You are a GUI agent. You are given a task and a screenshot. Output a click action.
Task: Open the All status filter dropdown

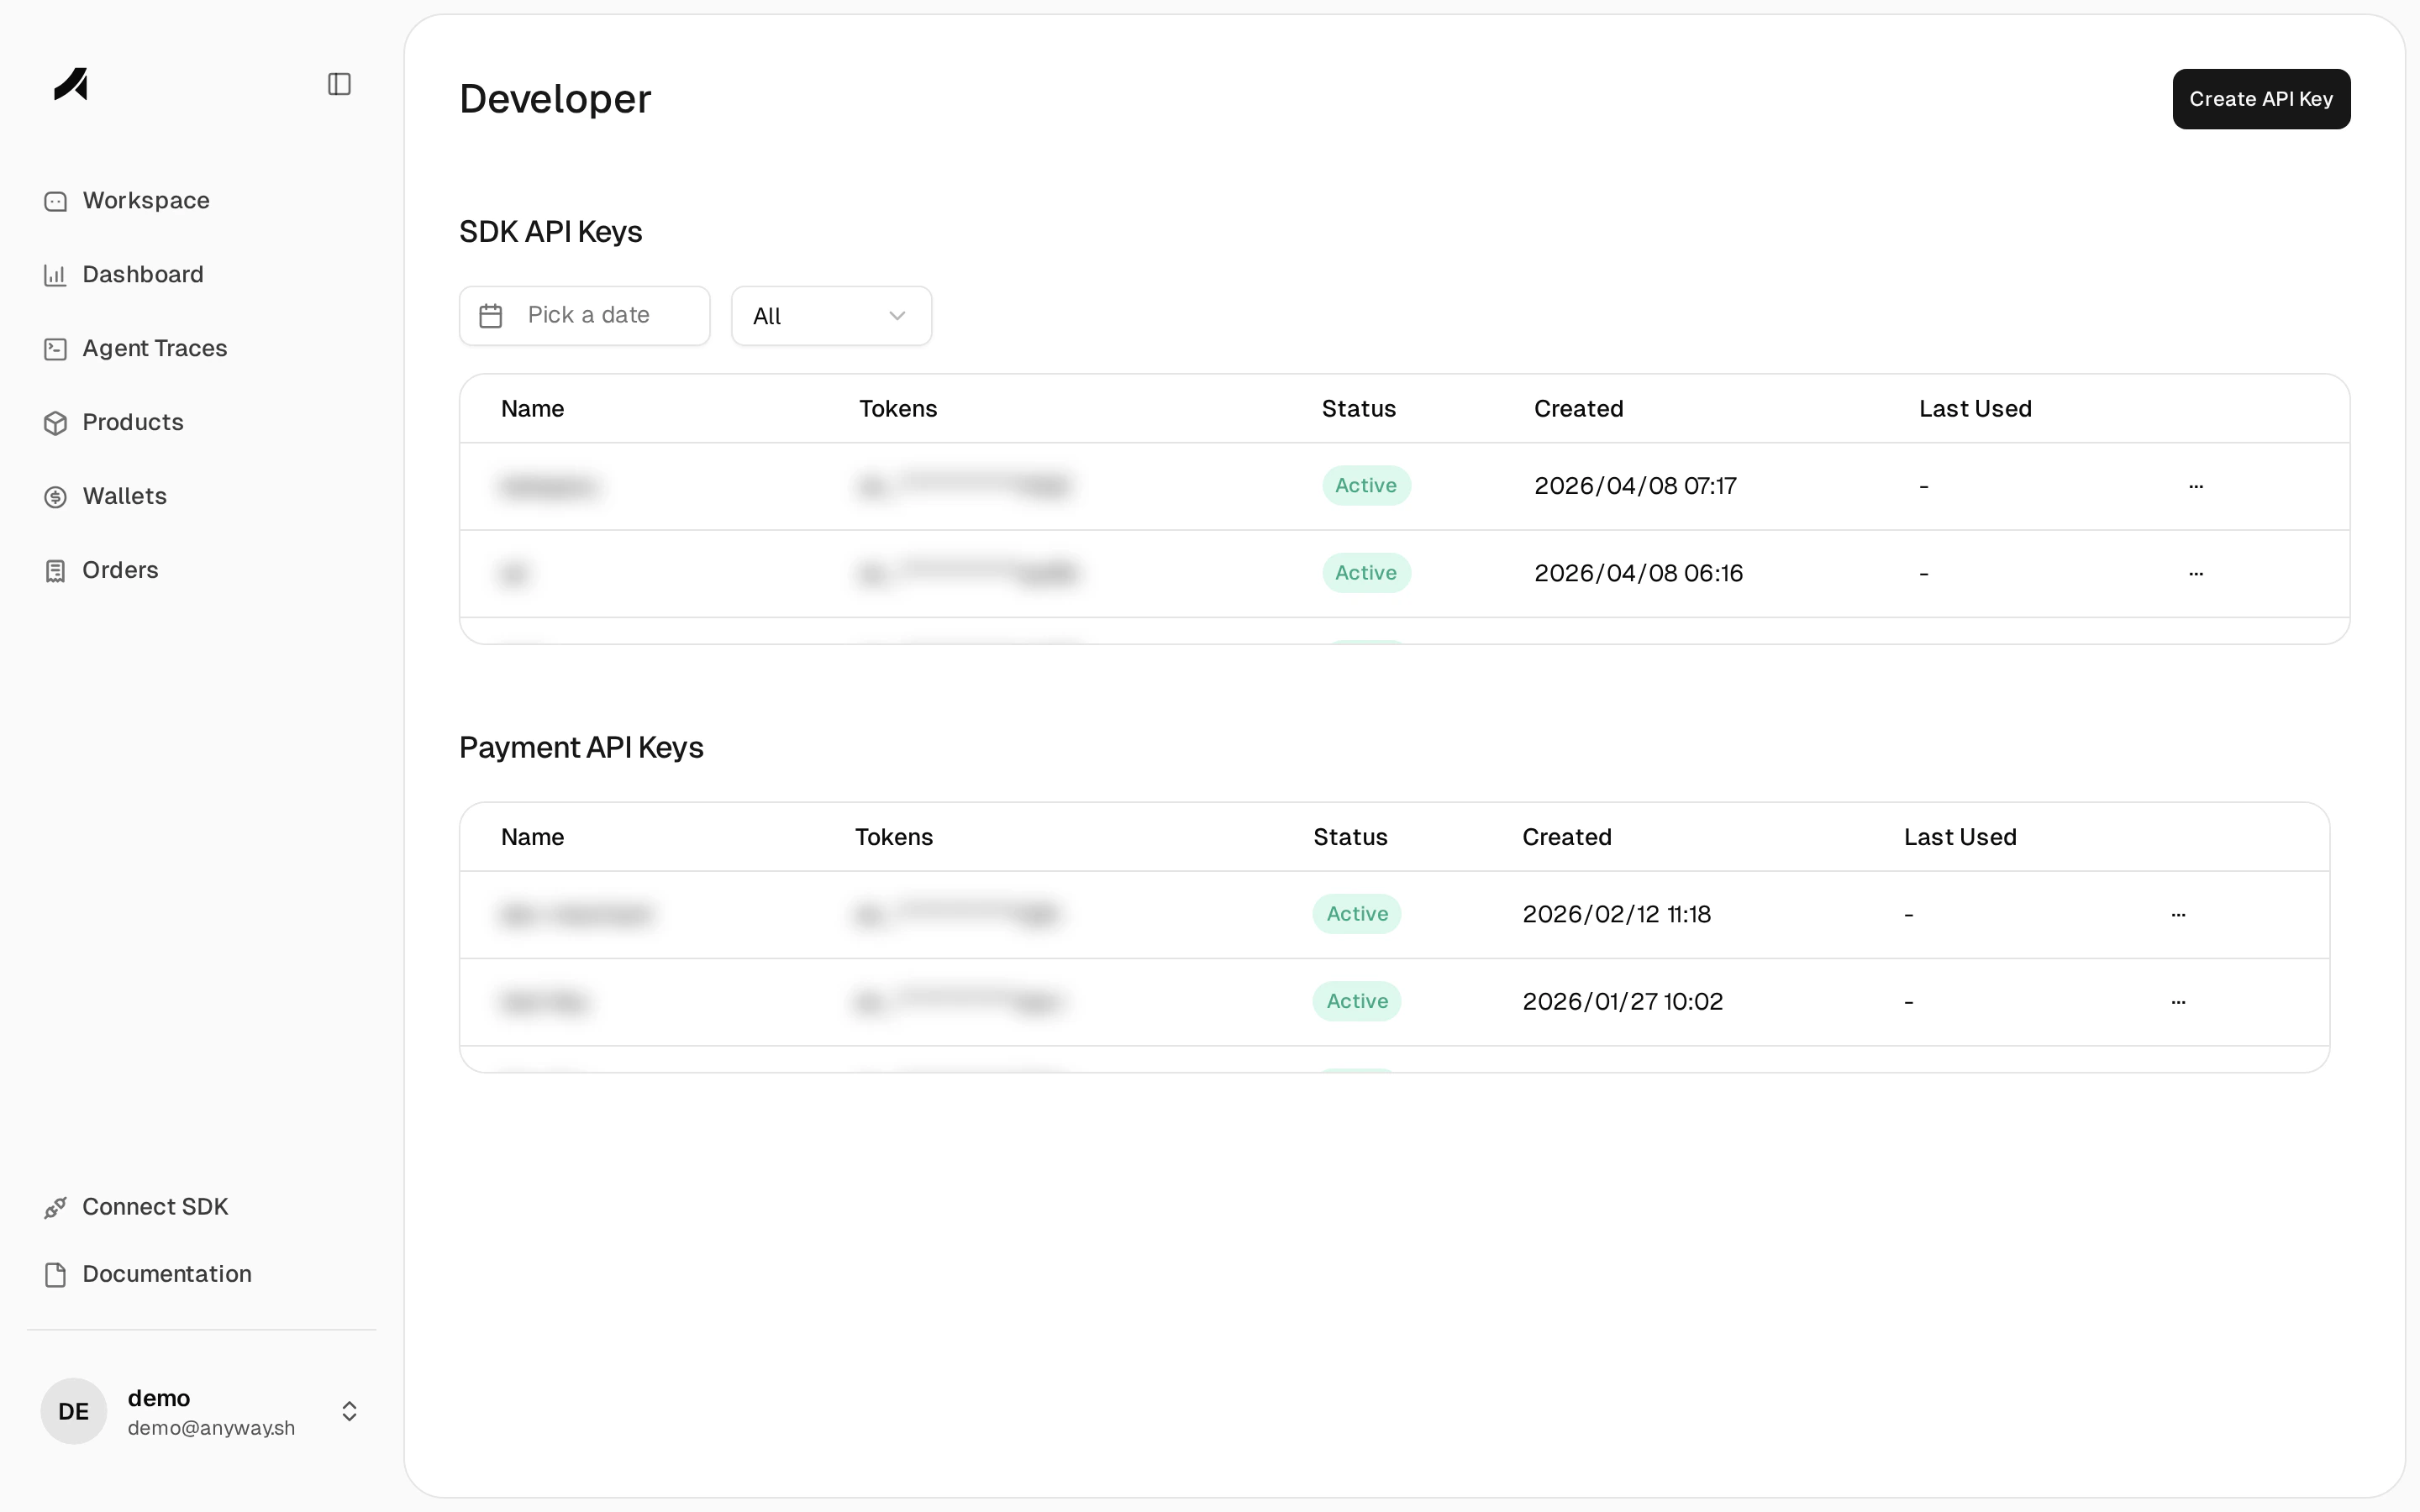point(831,315)
